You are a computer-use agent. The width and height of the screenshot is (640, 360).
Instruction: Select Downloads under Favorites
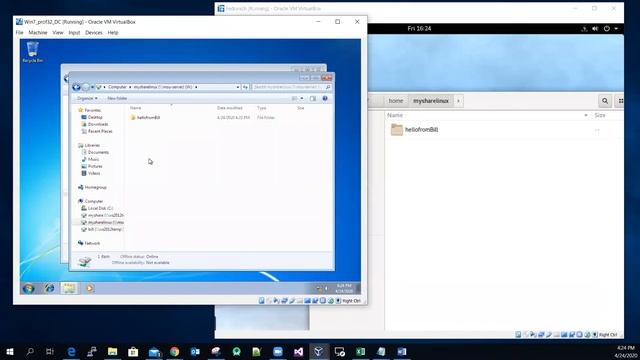(95, 124)
